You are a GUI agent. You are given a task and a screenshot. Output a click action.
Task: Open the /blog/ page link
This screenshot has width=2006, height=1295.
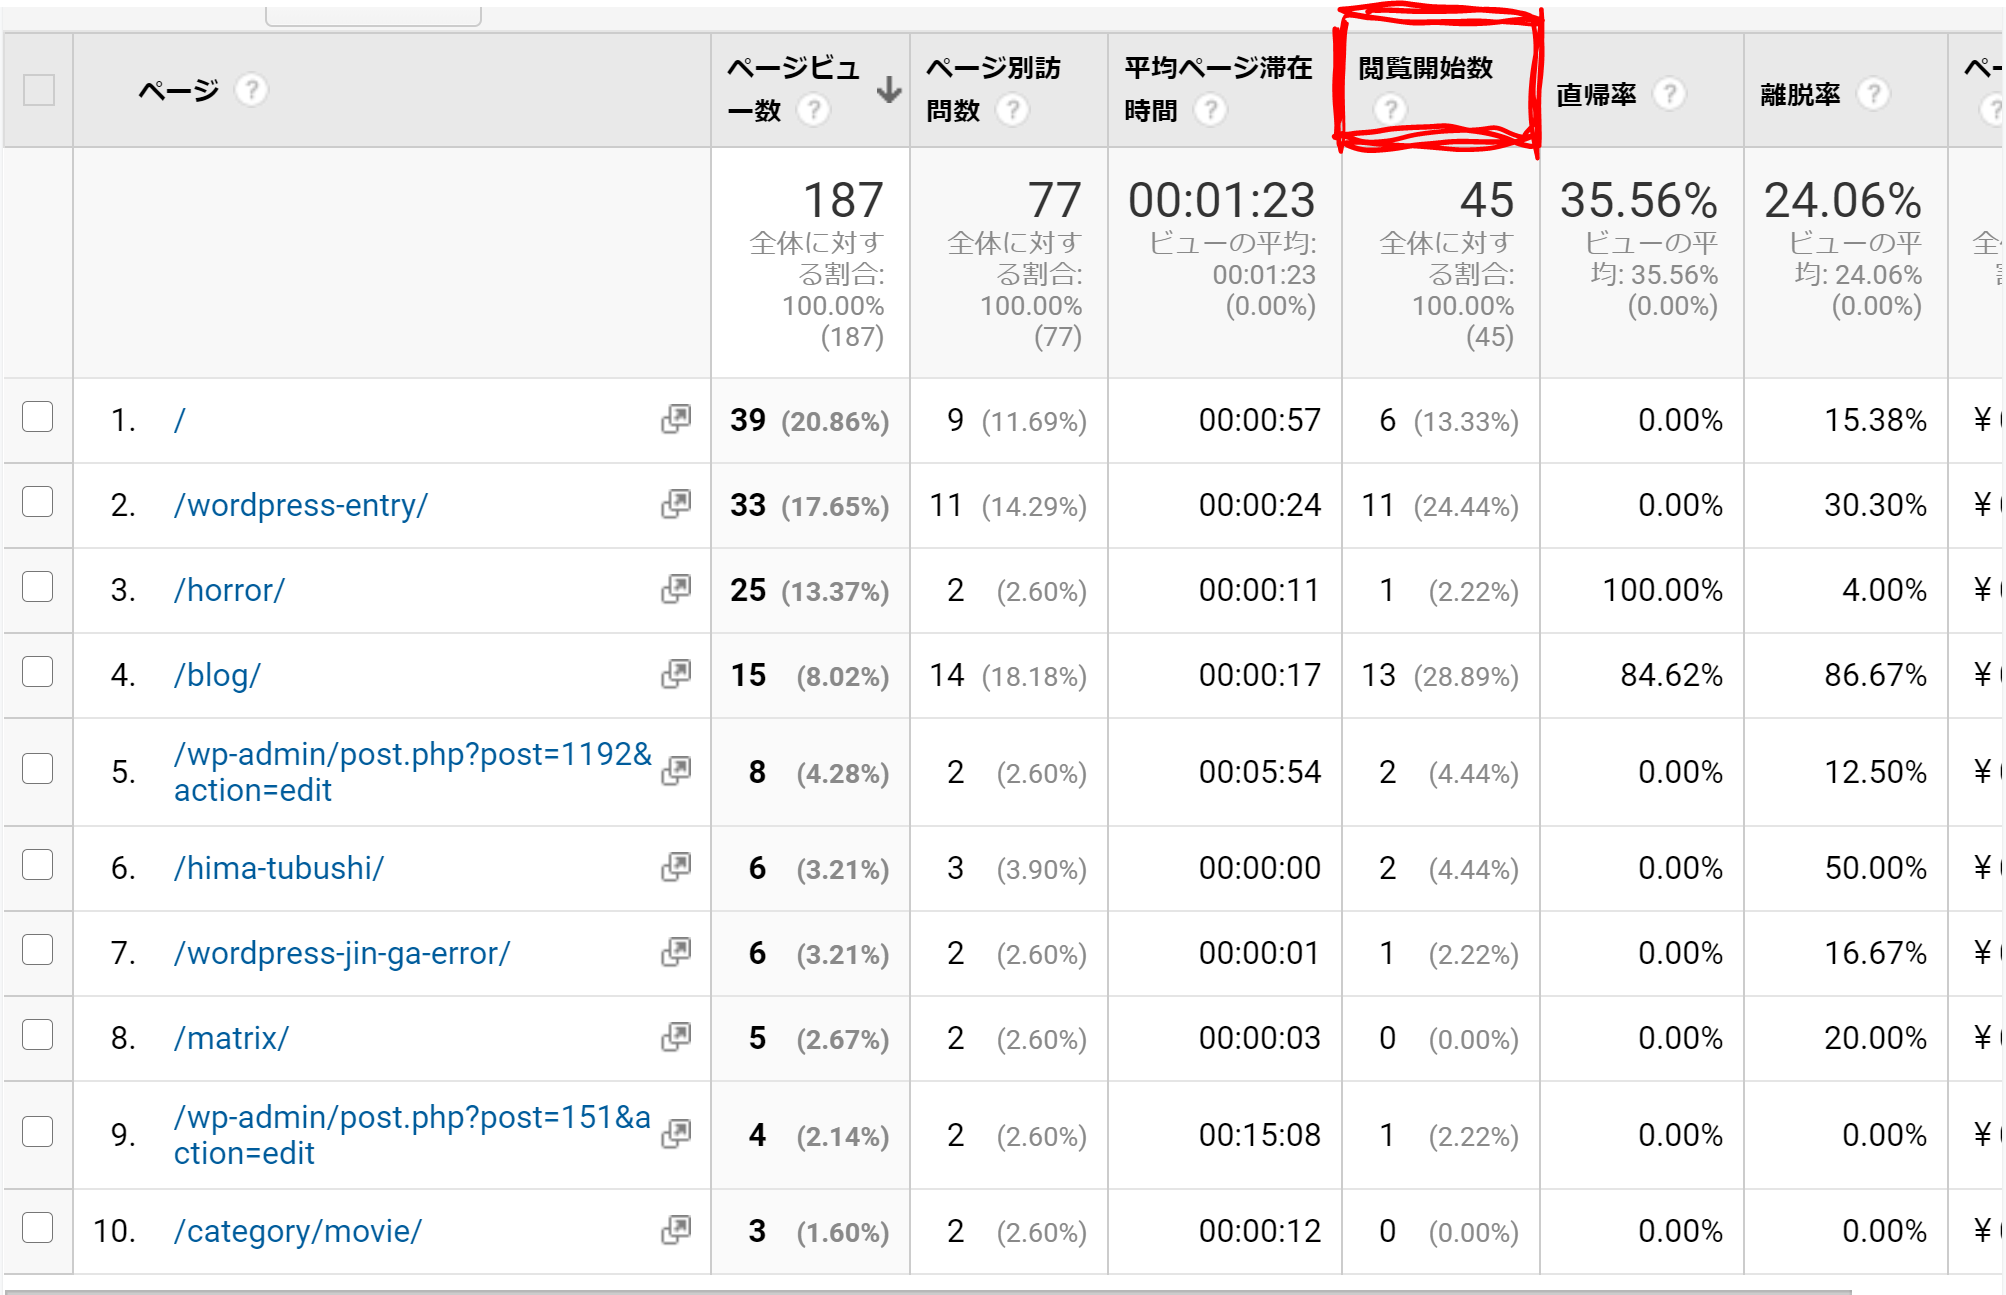pyautogui.click(x=217, y=675)
